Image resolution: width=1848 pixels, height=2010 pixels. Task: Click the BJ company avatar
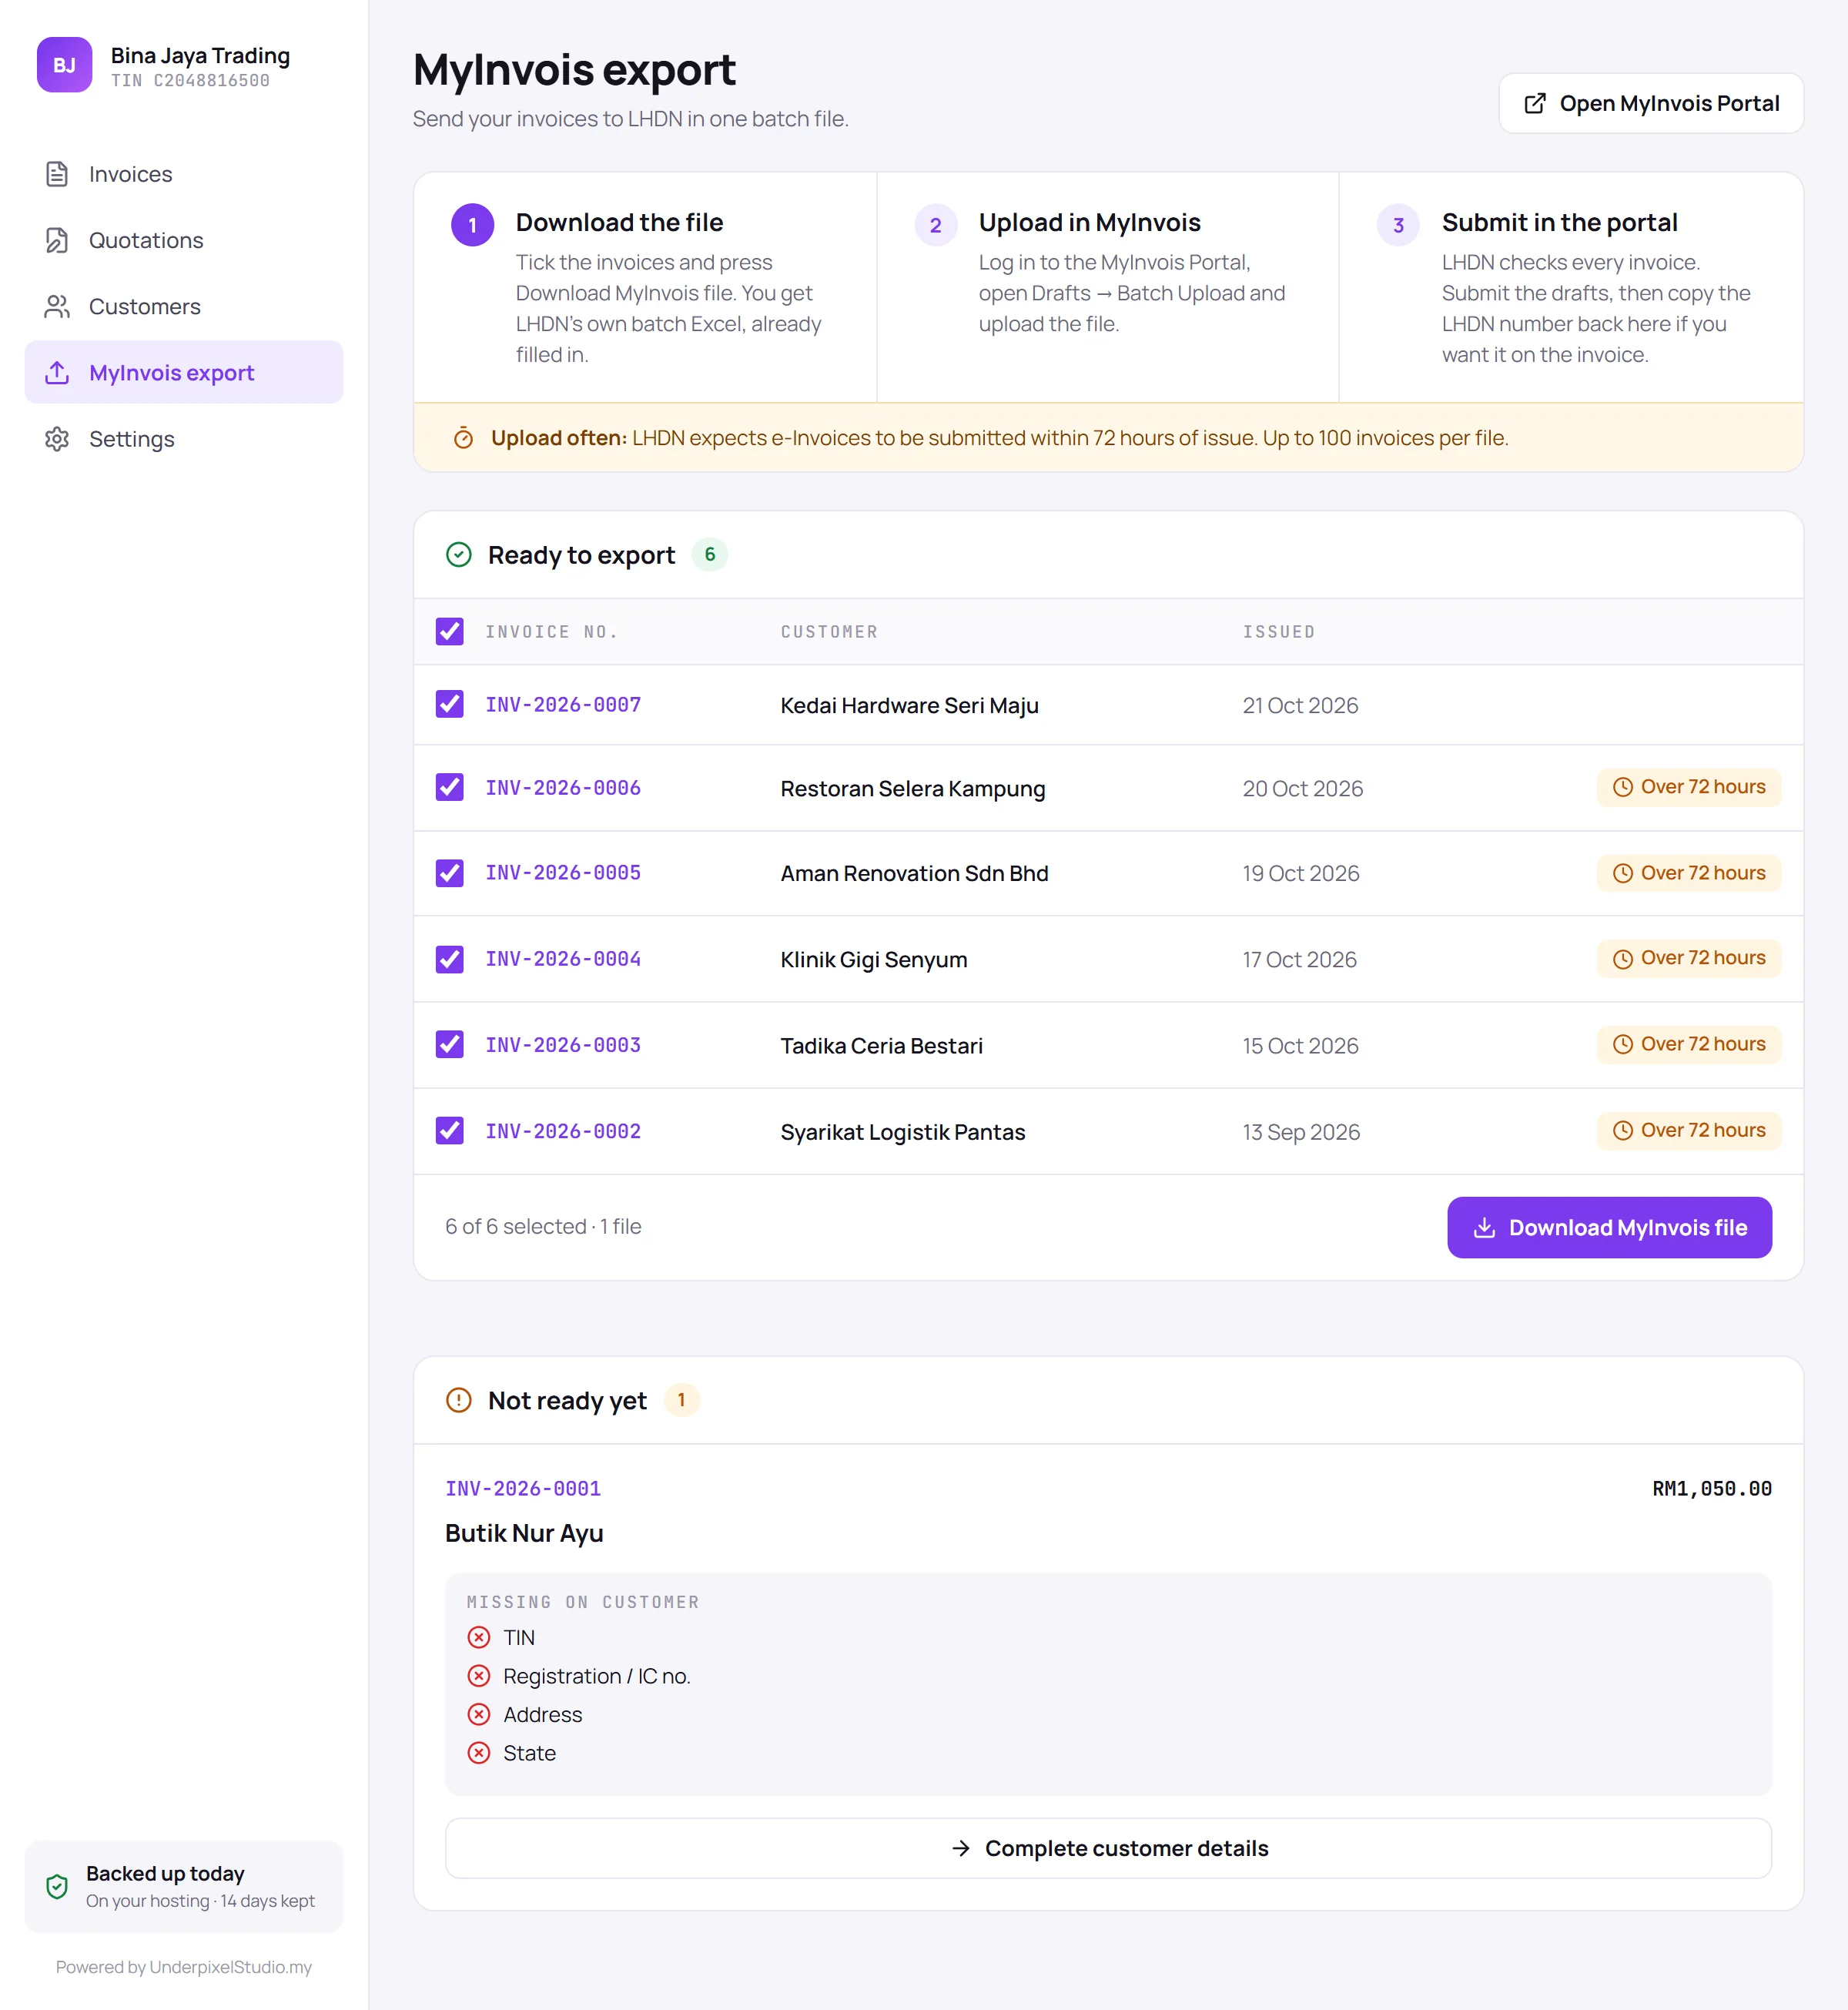click(64, 65)
